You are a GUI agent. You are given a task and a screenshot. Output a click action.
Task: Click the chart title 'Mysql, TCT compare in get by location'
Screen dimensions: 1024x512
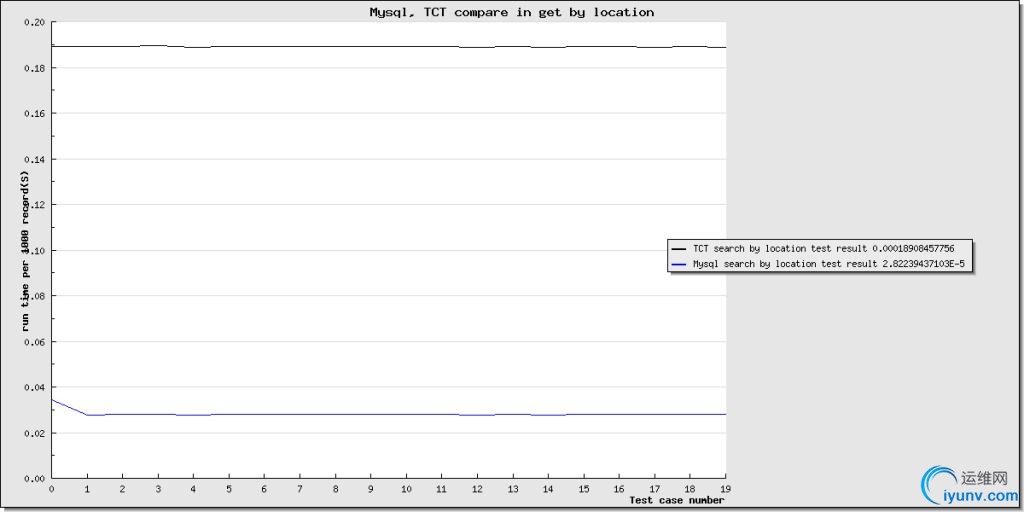click(511, 12)
